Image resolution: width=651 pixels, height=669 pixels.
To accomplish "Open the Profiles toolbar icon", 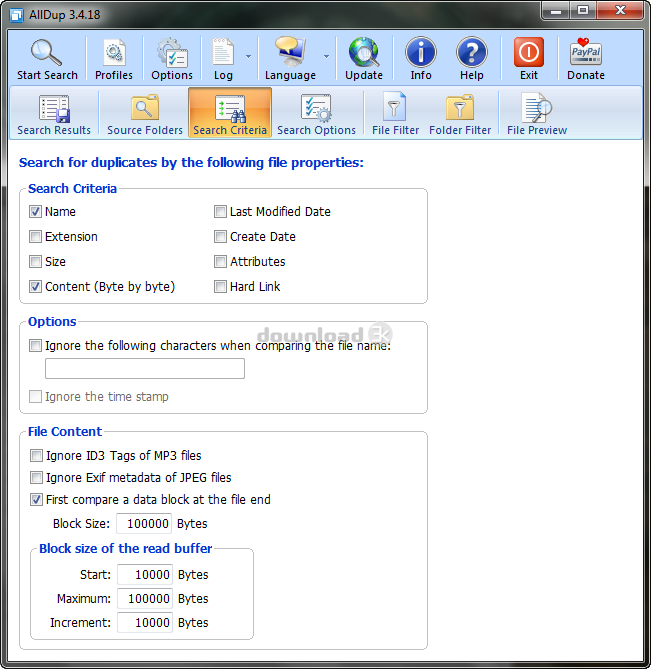I will pos(114,52).
